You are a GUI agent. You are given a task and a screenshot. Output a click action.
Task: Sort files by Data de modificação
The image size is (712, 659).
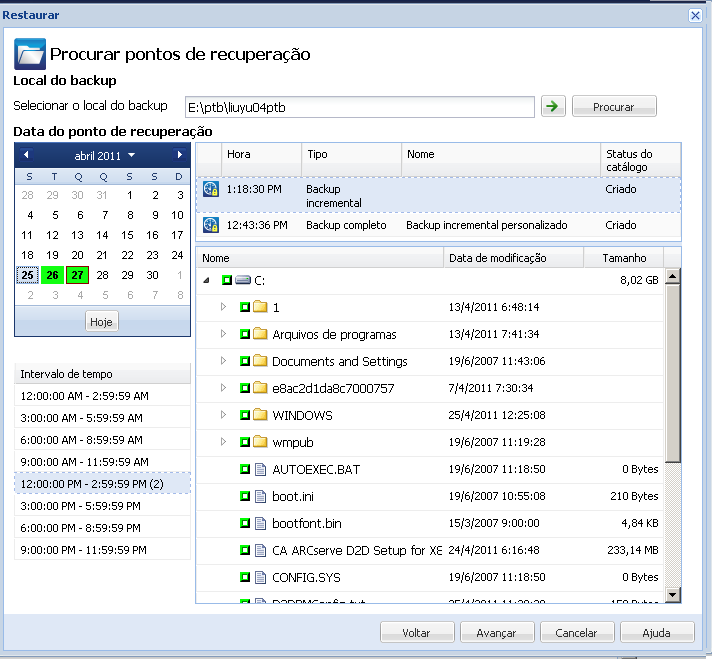(514, 258)
